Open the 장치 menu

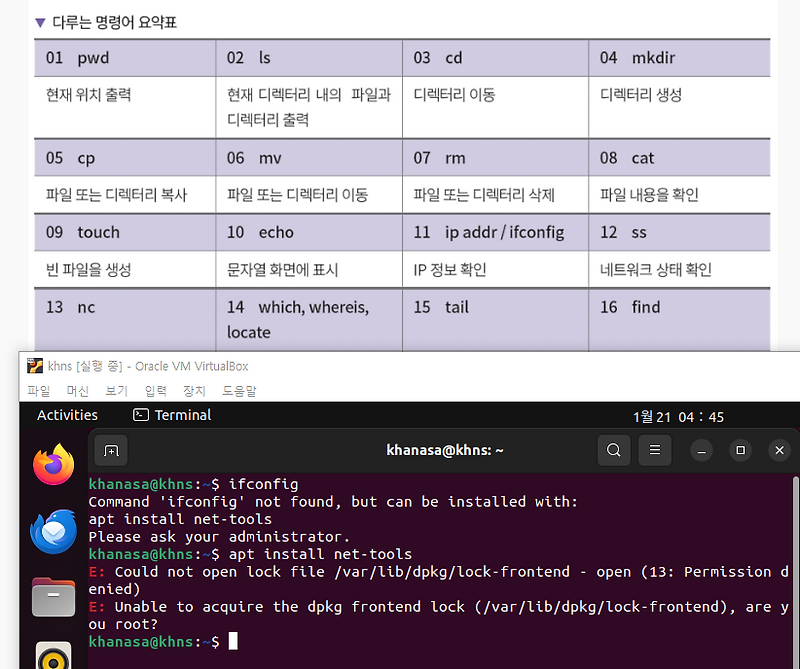[x=191, y=391]
